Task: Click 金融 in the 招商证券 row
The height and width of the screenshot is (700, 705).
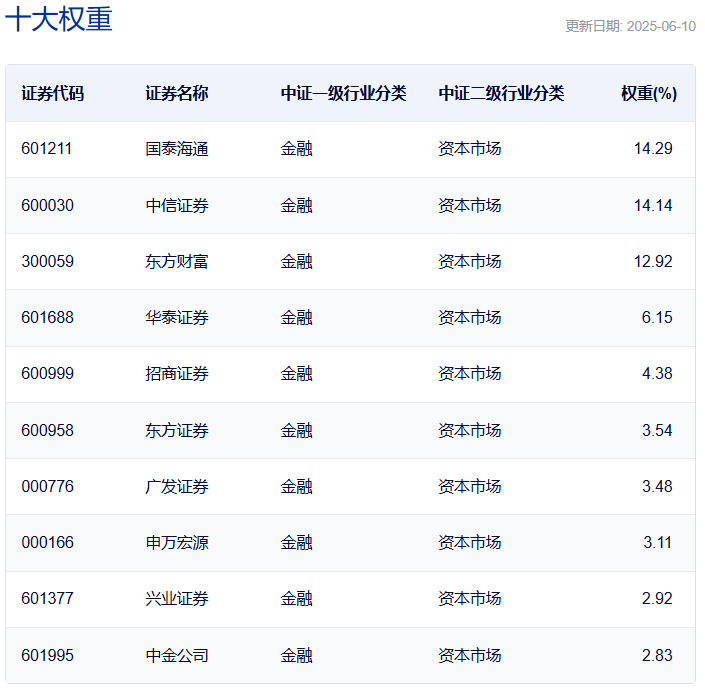Action: 296,374
